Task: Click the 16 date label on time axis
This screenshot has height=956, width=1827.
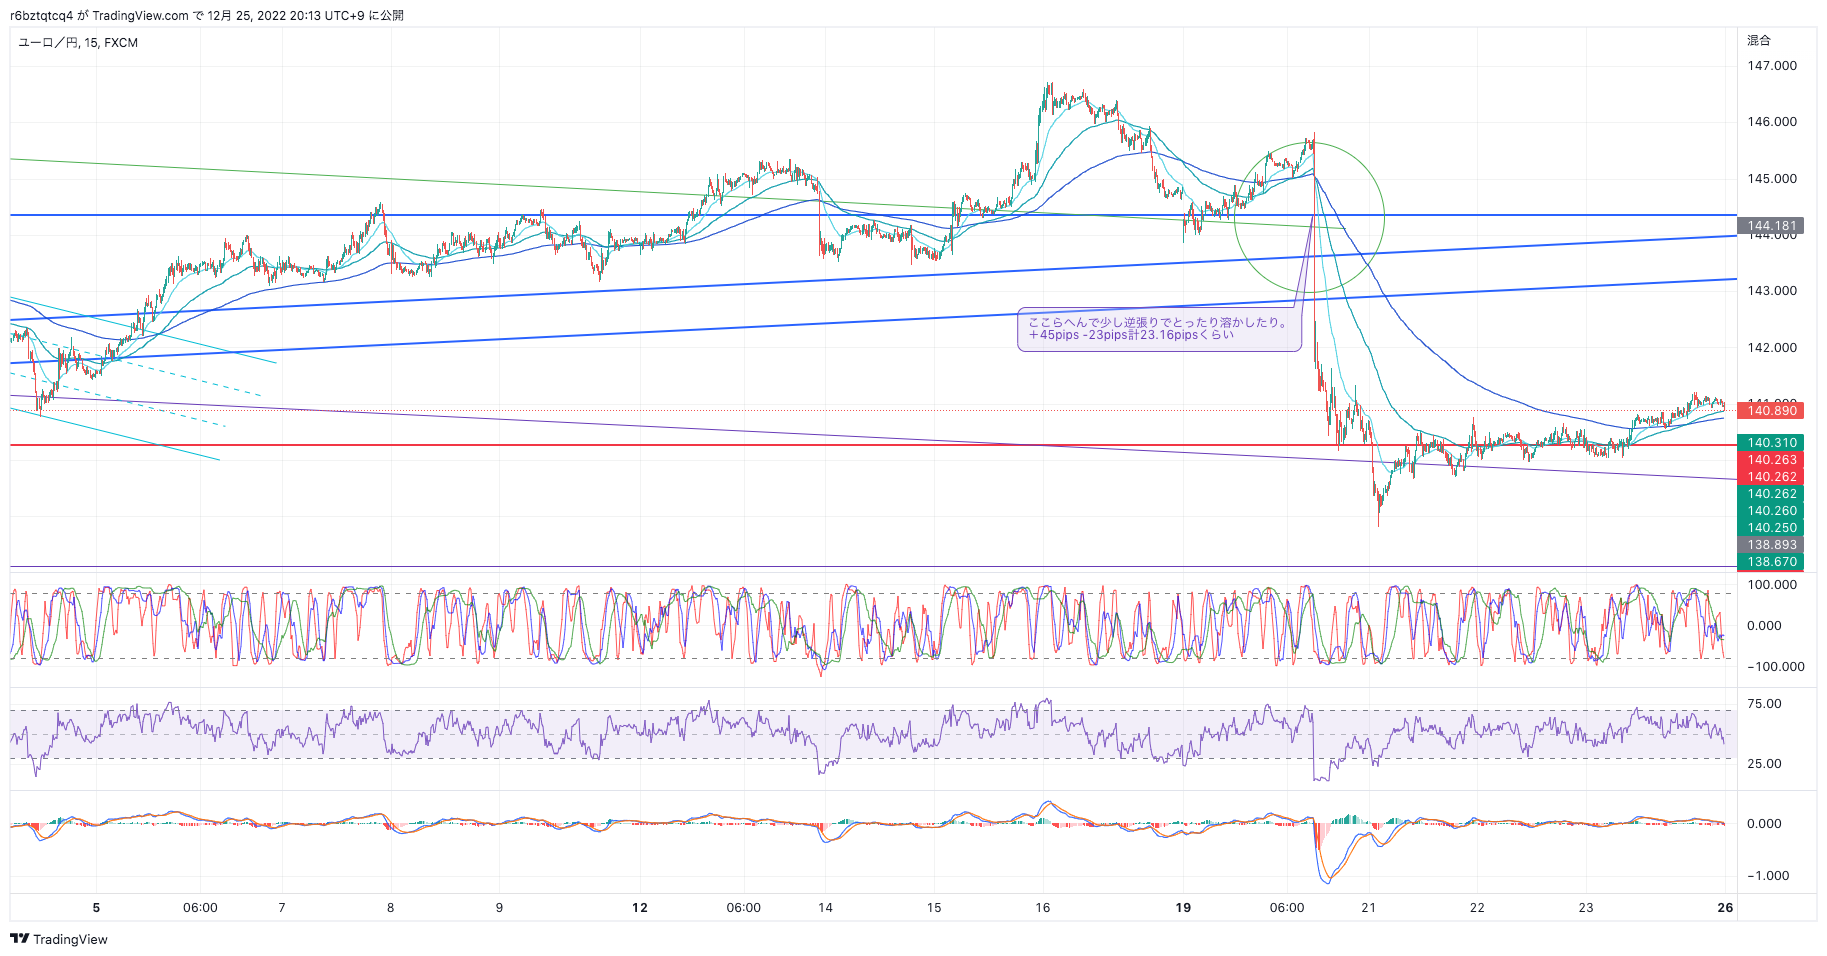Action: click(x=1043, y=908)
